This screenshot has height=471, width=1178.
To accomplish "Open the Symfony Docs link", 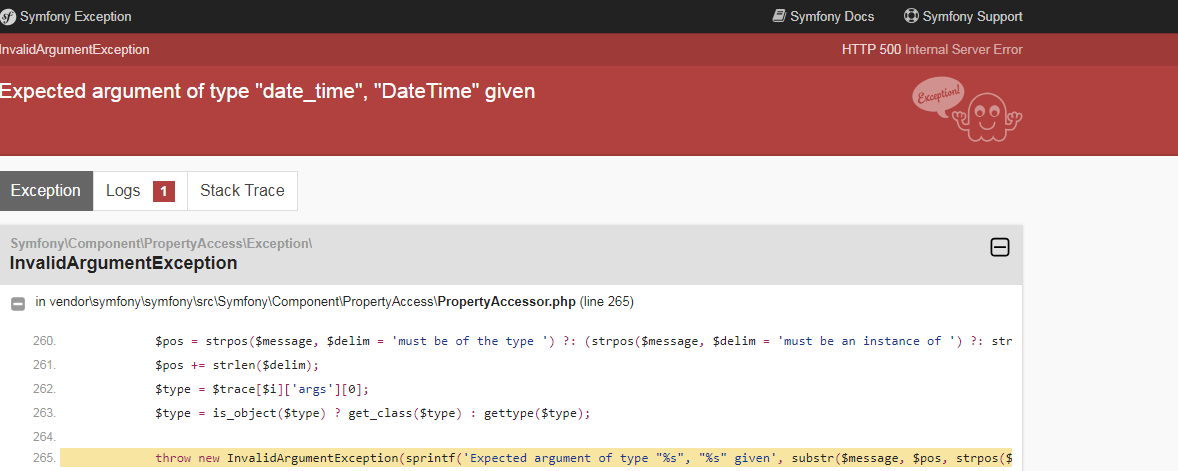I will click(x=823, y=17).
